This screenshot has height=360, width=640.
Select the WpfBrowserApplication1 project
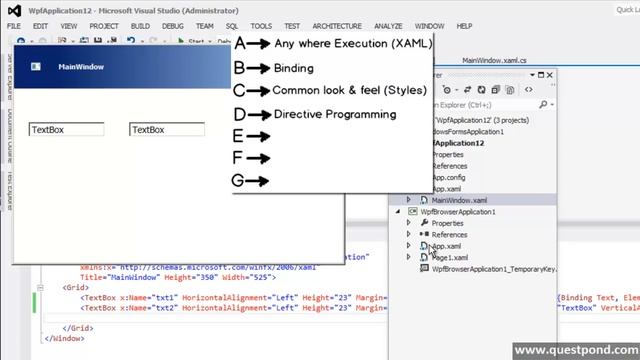click(x=458, y=212)
